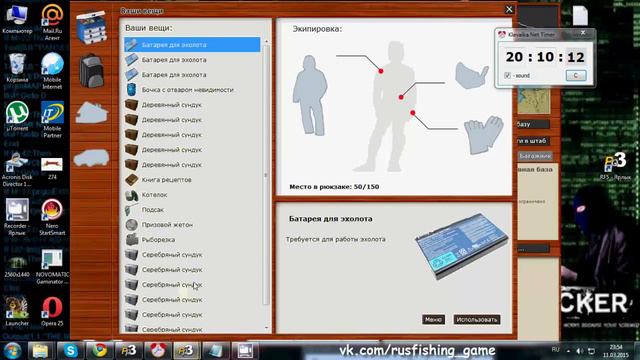640x360 pixels.
Task: Open the backpack section icon
Action: click(91, 70)
